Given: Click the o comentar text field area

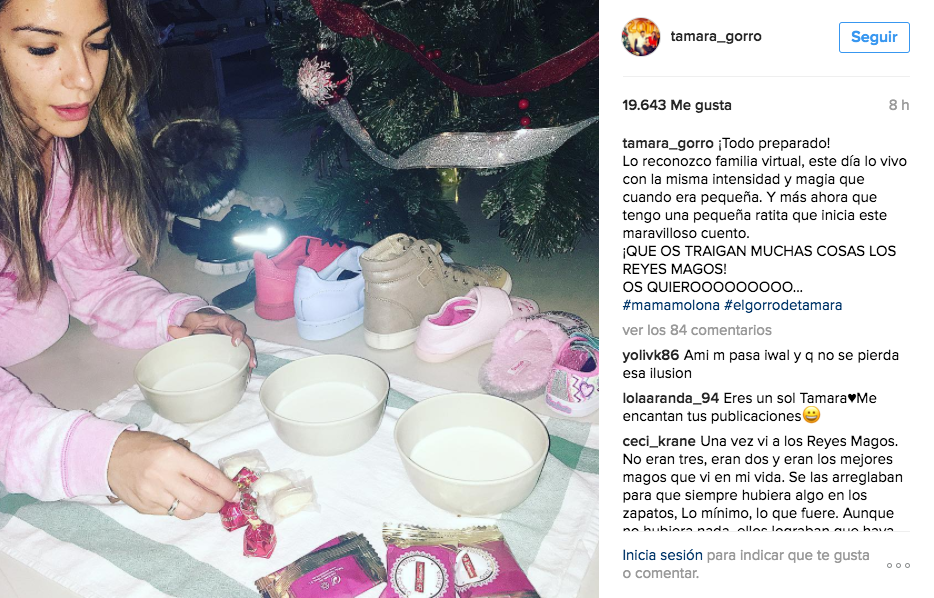Looking at the screenshot, I should point(660,573).
